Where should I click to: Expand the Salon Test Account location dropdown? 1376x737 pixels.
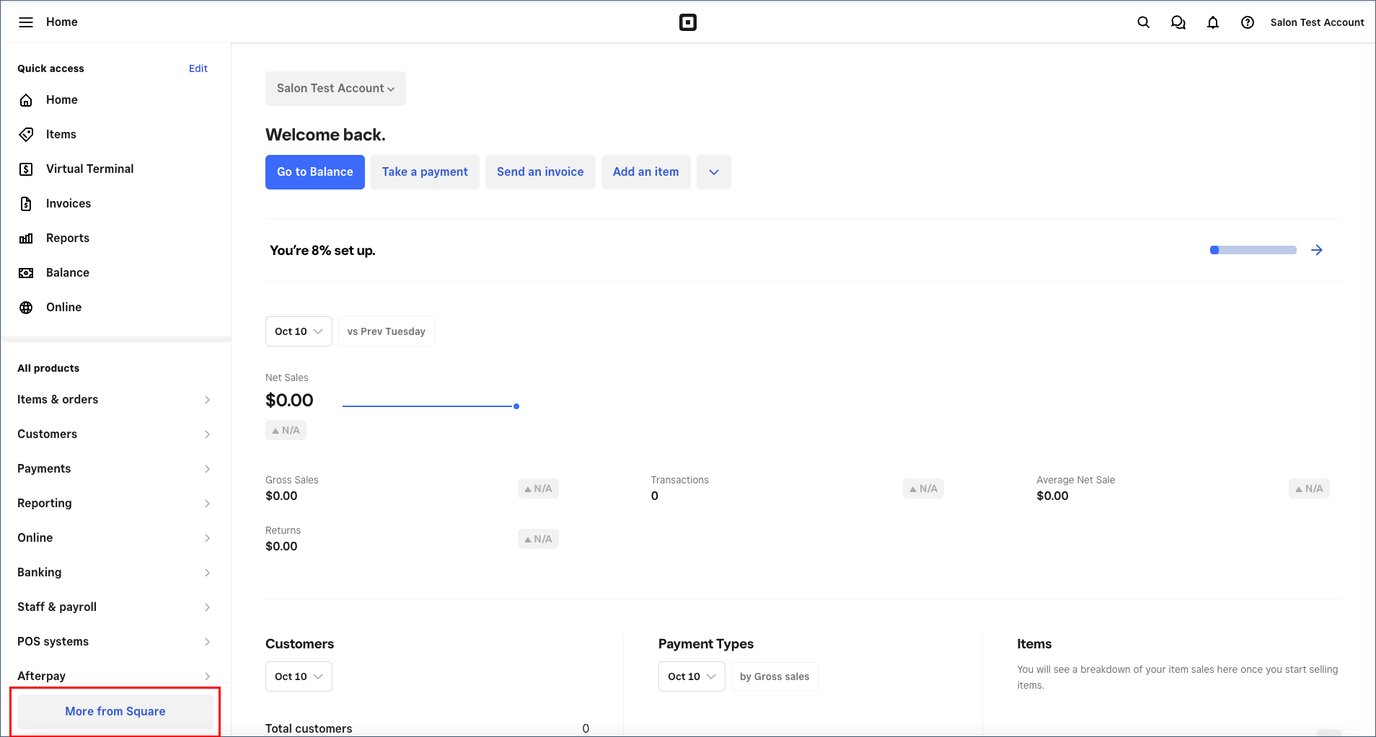pos(335,88)
